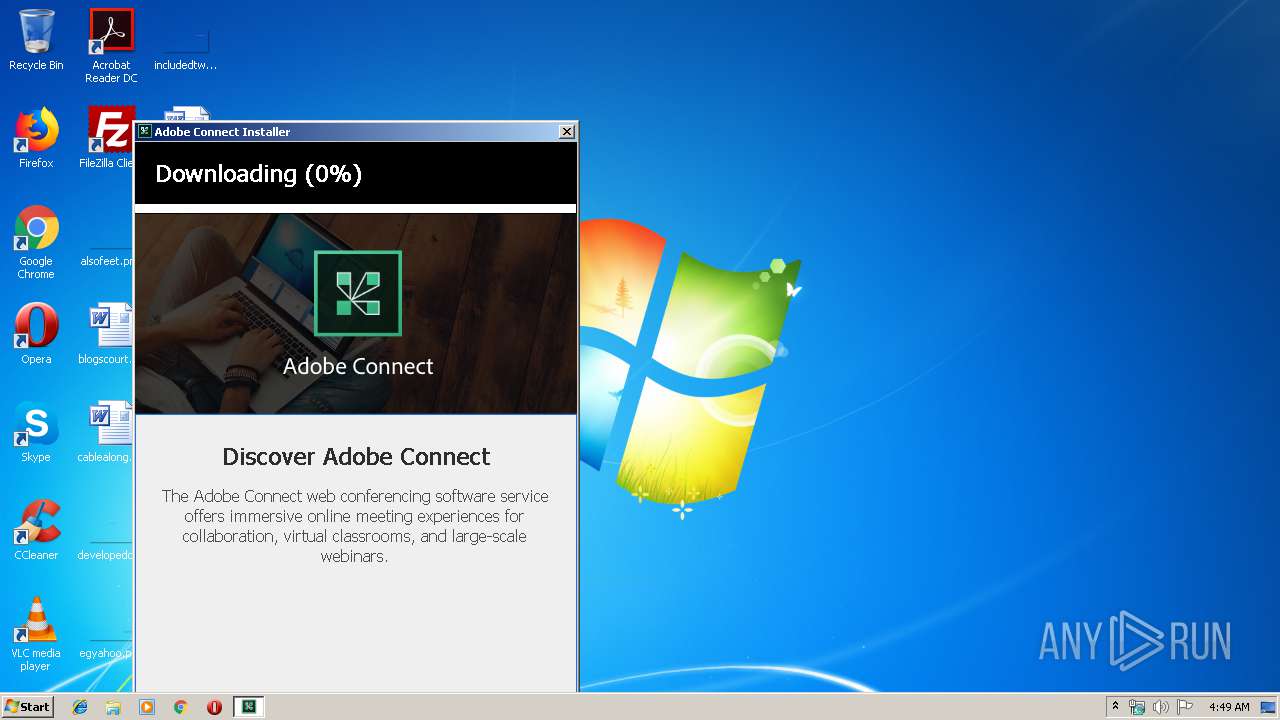The image size is (1280, 720).
Task: Select the includedtw... desktop file
Action: tap(185, 46)
